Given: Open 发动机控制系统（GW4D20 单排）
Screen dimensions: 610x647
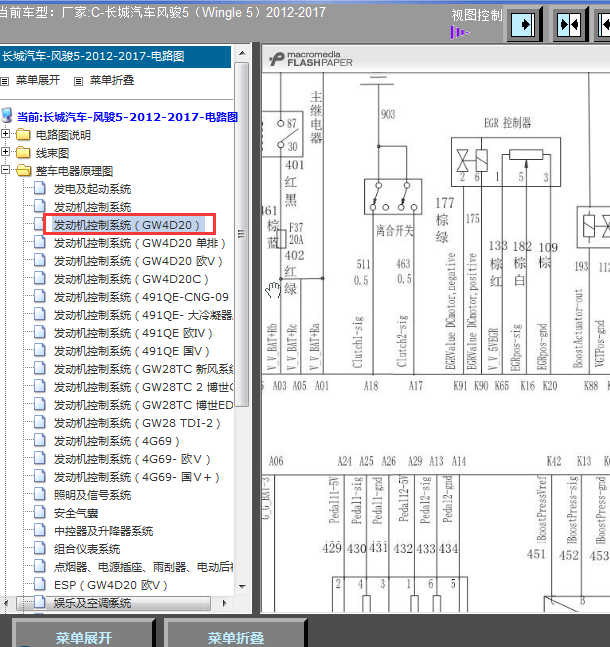Looking at the screenshot, I should 139,243.
